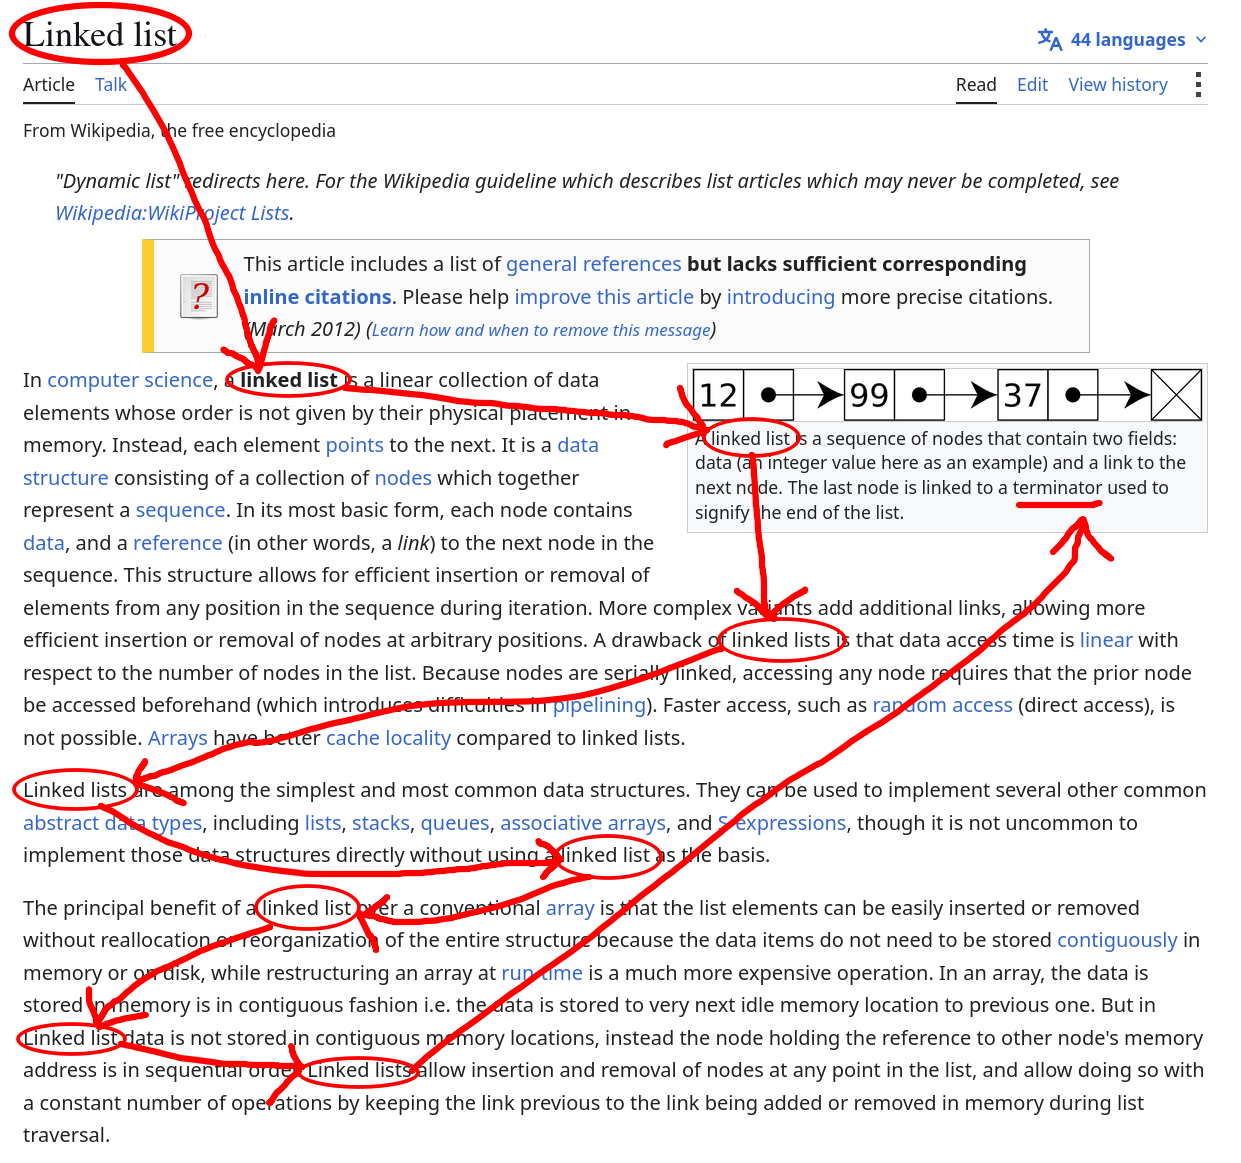
Task: Click the '(March 2012)' date in the notice
Action: pyautogui.click(x=302, y=329)
